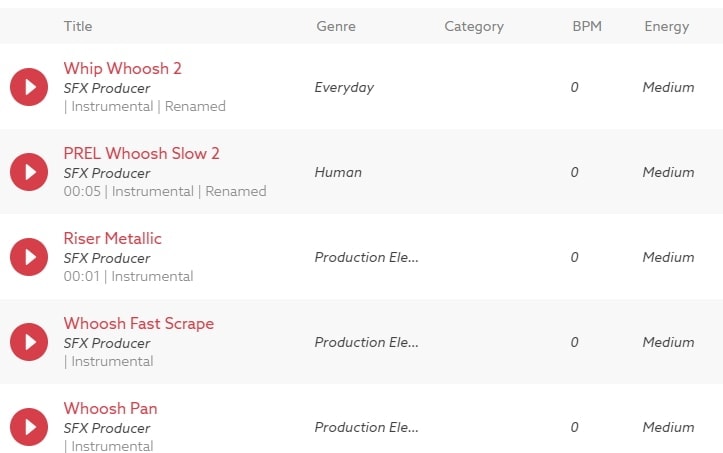Sort by the BPM column header
This screenshot has height=453, width=723.
[586, 26]
